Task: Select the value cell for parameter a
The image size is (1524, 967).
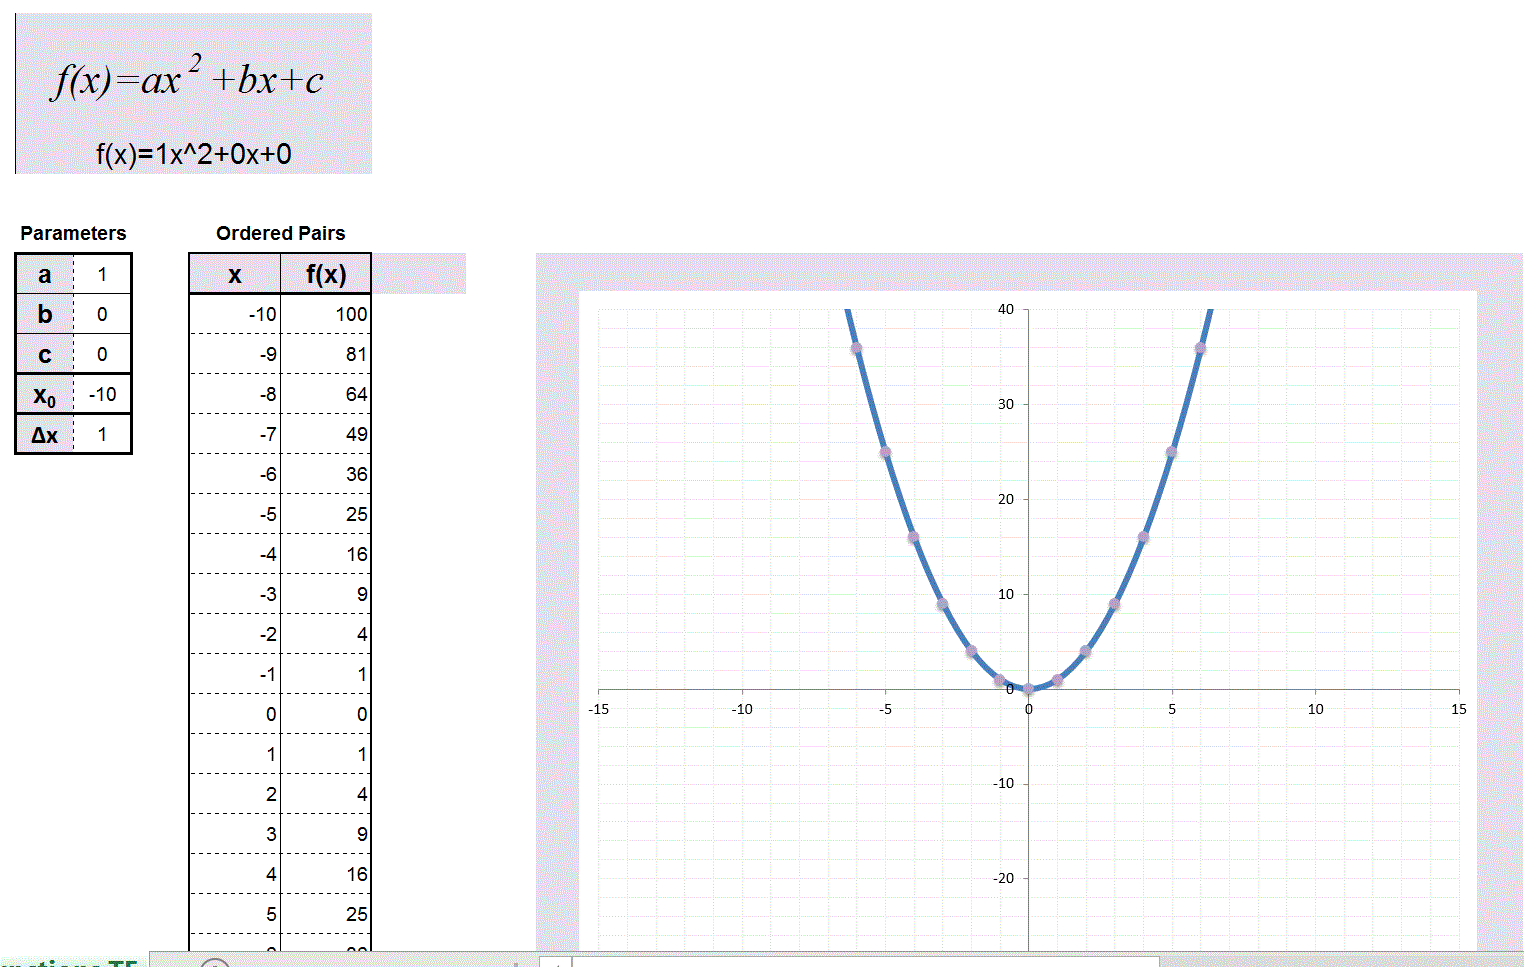Action: [x=102, y=274]
